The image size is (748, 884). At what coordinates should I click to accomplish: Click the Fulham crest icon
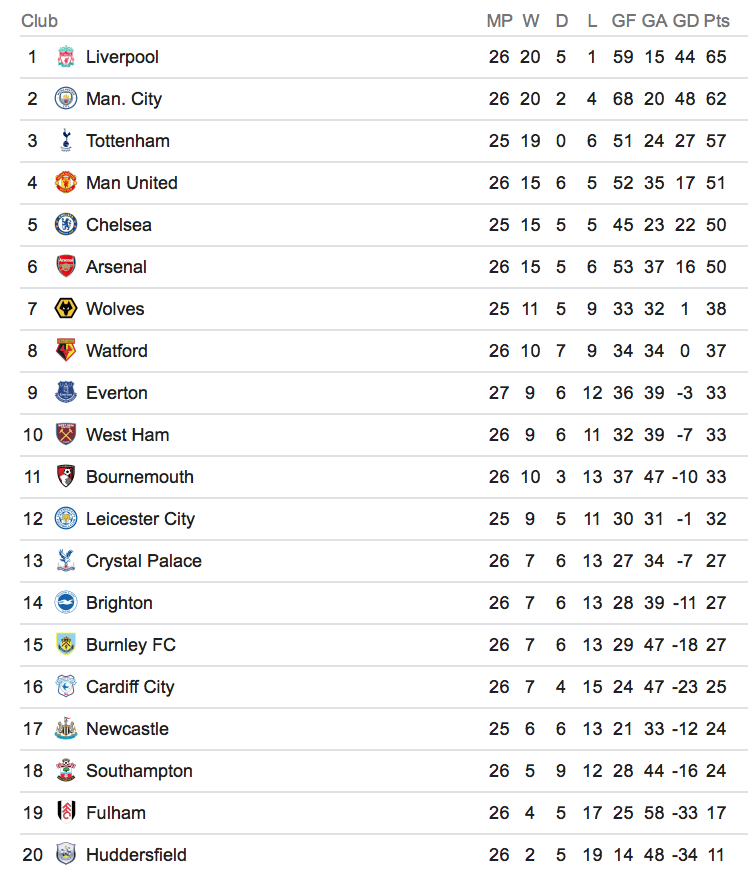click(x=66, y=813)
